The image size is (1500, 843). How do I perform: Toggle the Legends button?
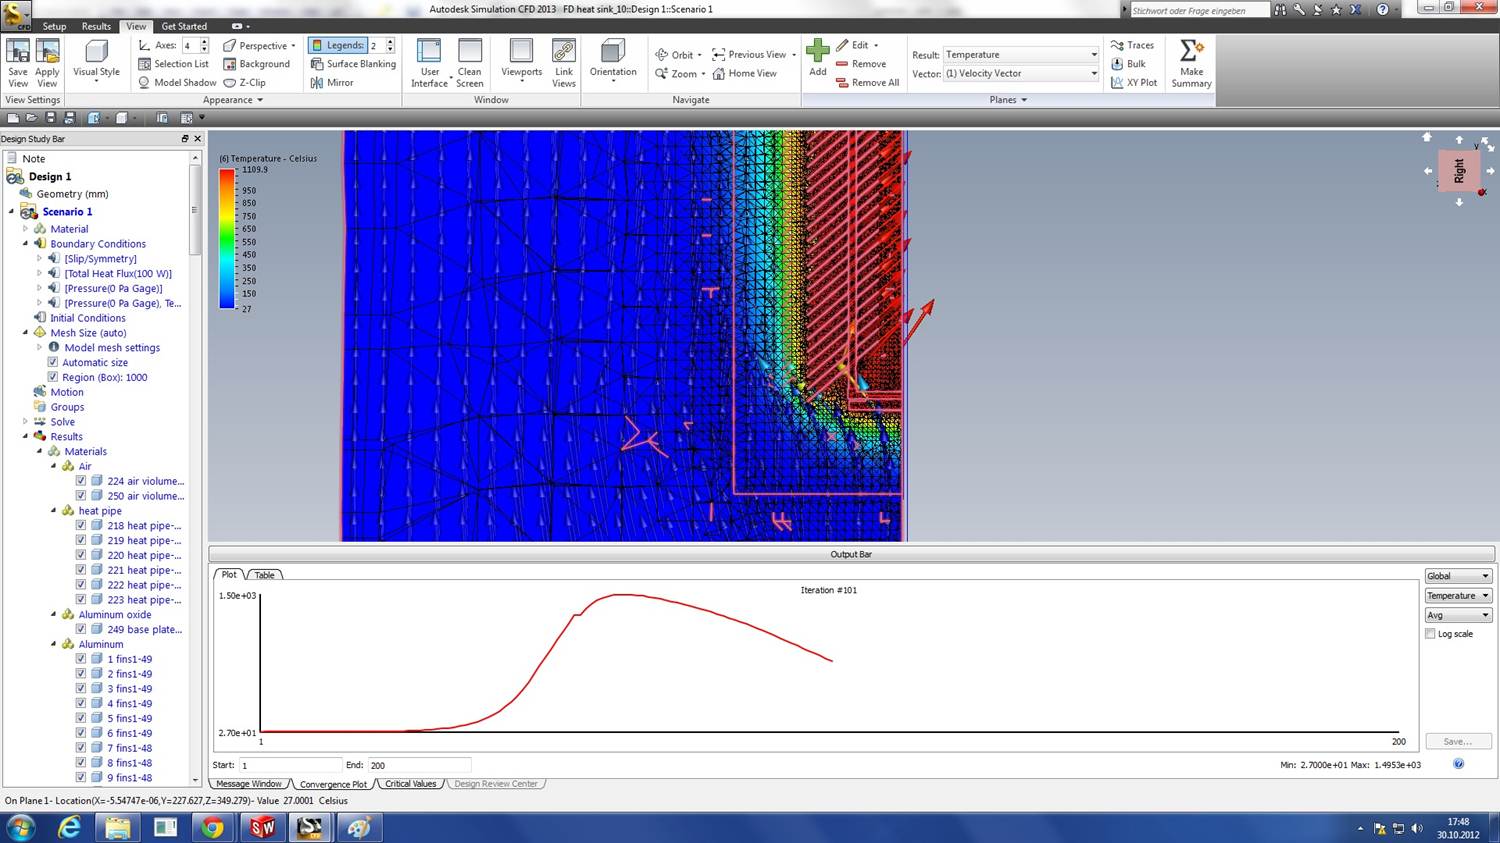(x=338, y=45)
